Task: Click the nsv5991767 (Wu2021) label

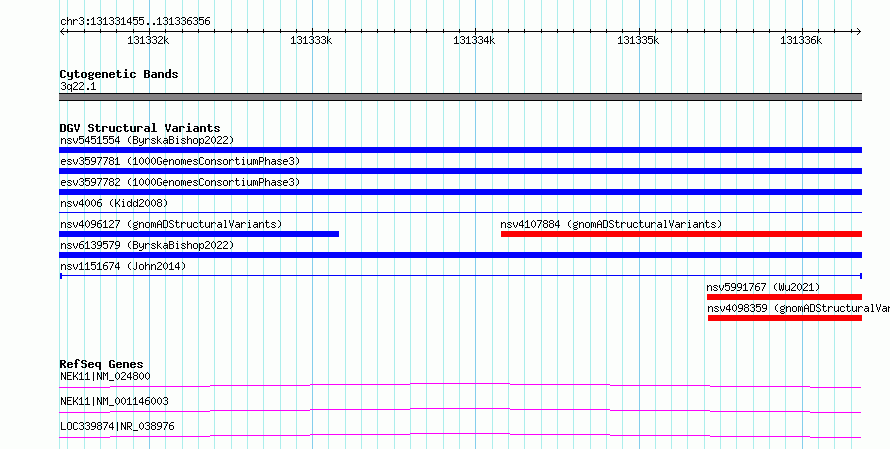Action: pyautogui.click(x=763, y=287)
